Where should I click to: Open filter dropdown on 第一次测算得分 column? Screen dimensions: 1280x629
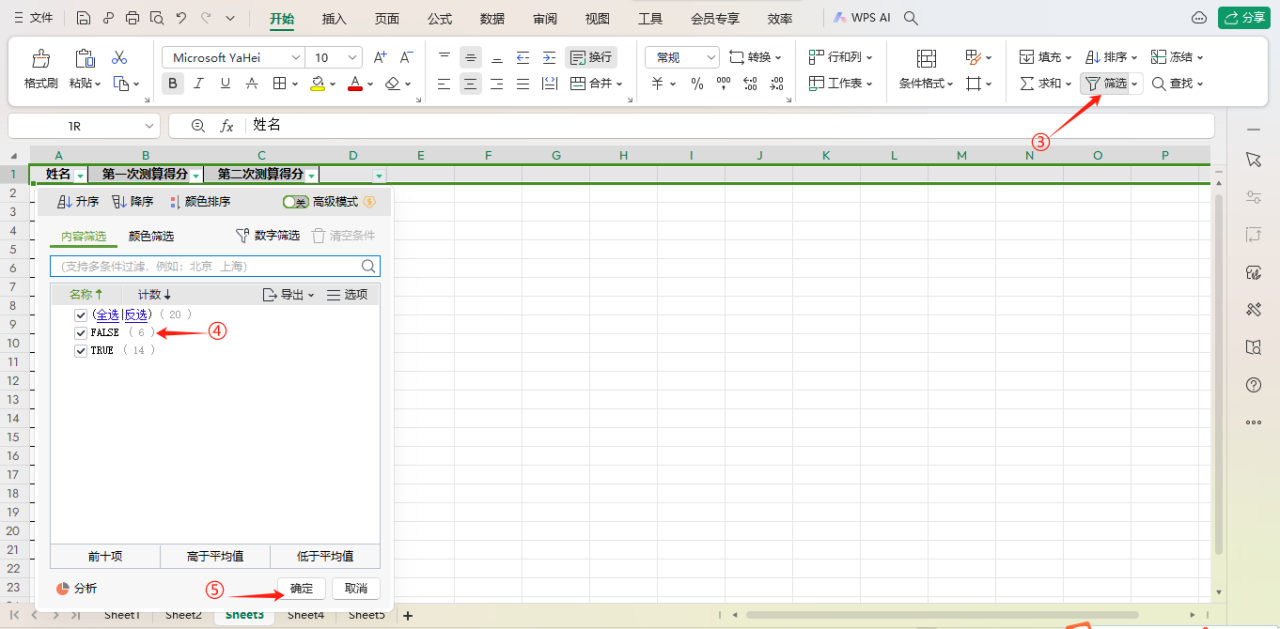point(196,176)
